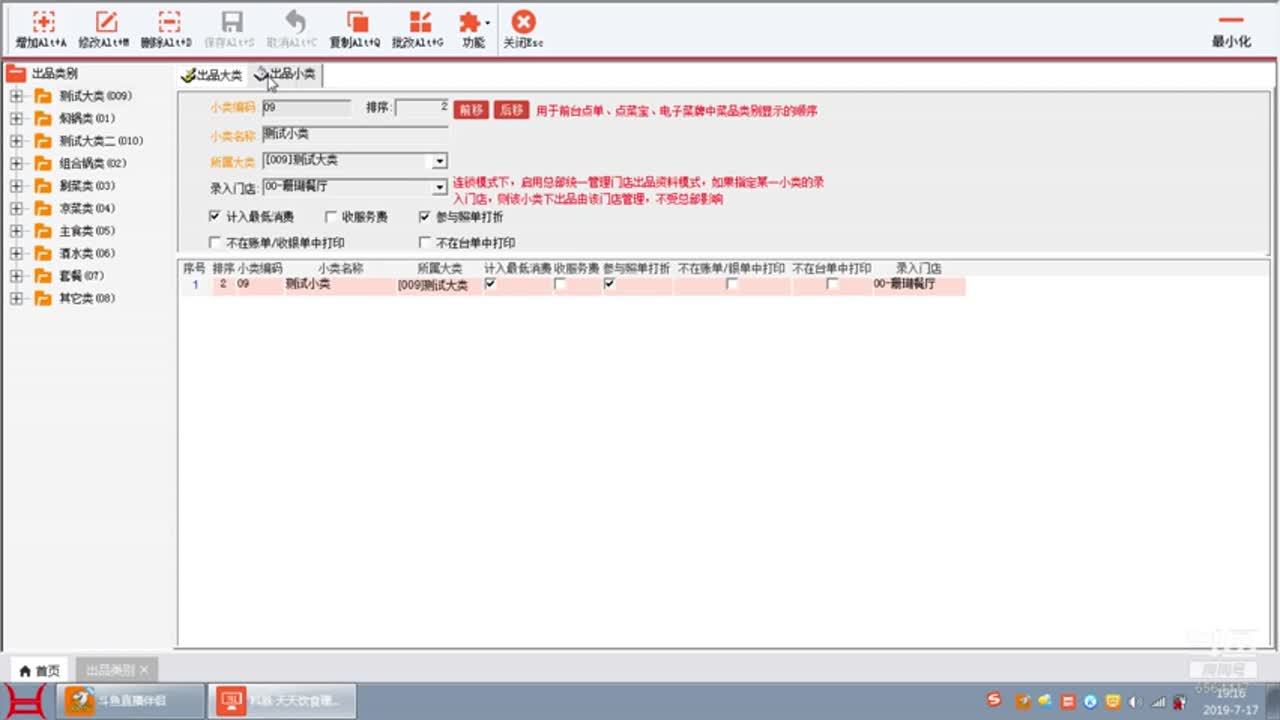Image resolution: width=1280 pixels, height=720 pixels.
Task: Open the 批改 (Batch edit) tool
Action: pyautogui.click(x=418, y=23)
